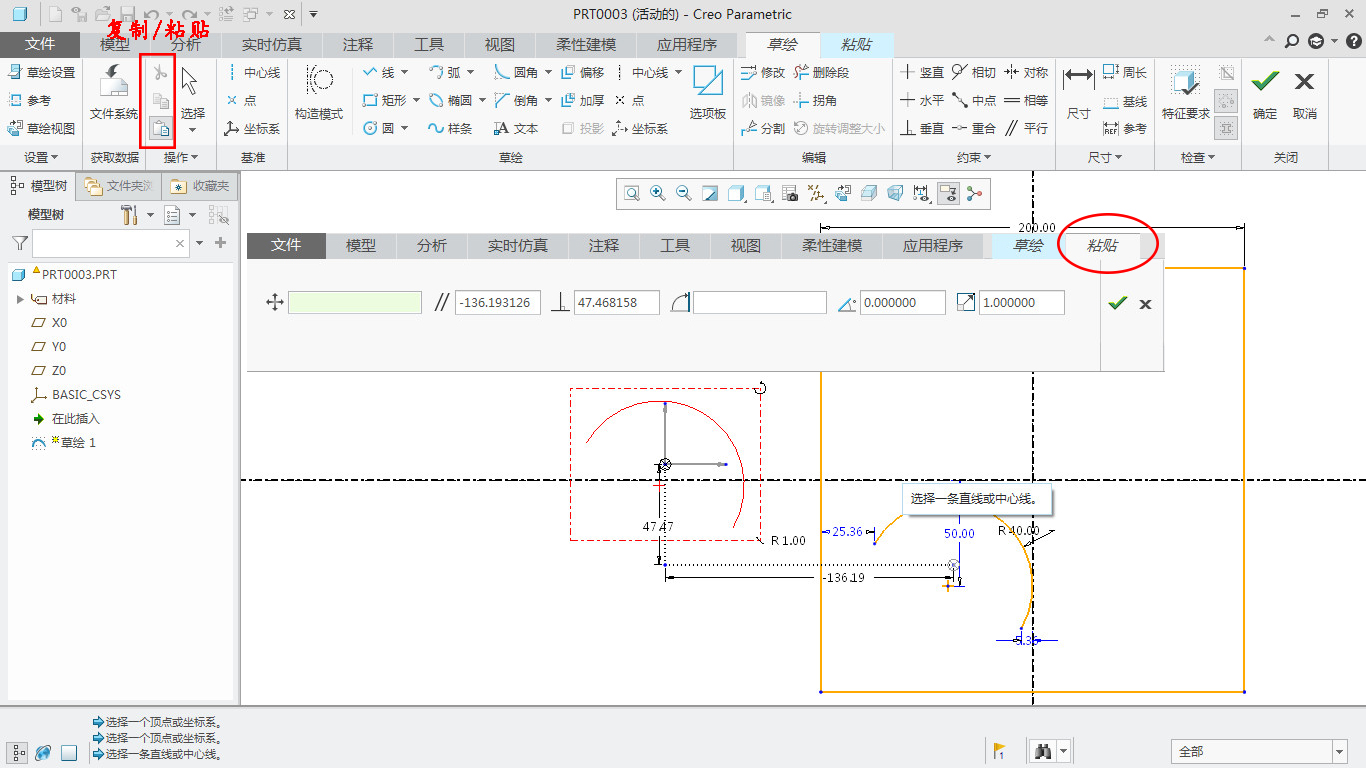Click the 参考 references tool in 设置 group

tap(30, 101)
